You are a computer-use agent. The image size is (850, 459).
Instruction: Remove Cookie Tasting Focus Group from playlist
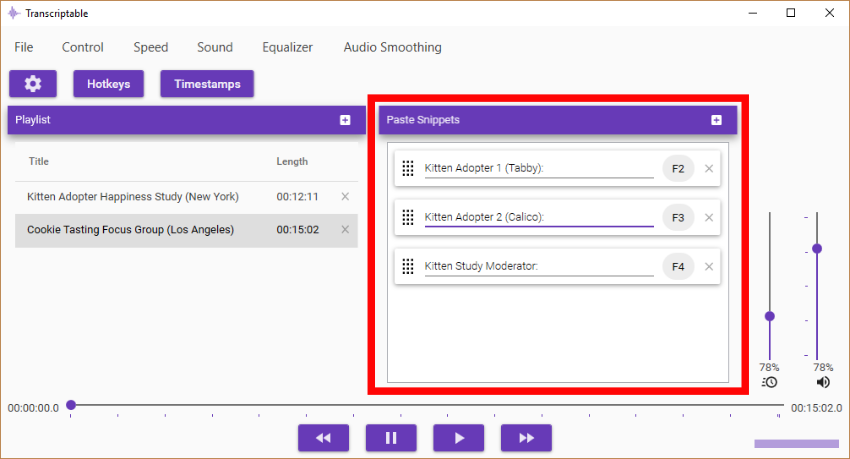[345, 230]
